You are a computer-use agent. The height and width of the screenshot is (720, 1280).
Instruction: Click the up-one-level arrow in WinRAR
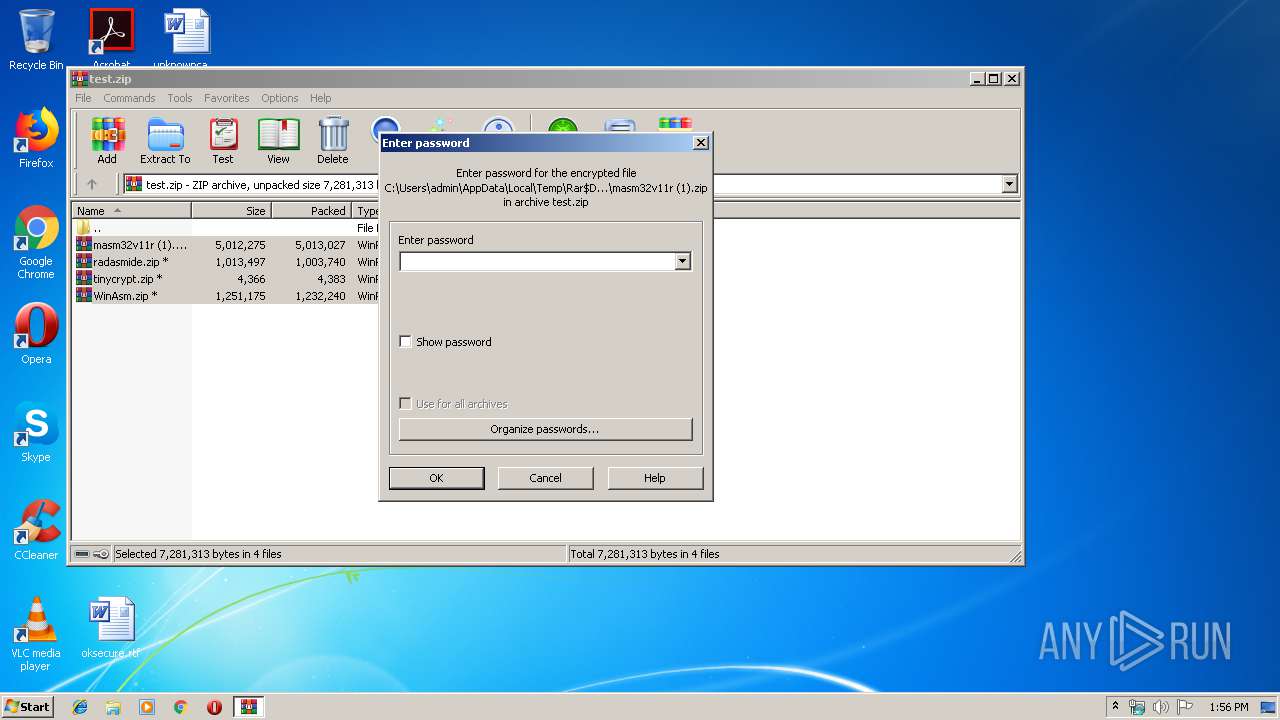pyautogui.click(x=92, y=184)
